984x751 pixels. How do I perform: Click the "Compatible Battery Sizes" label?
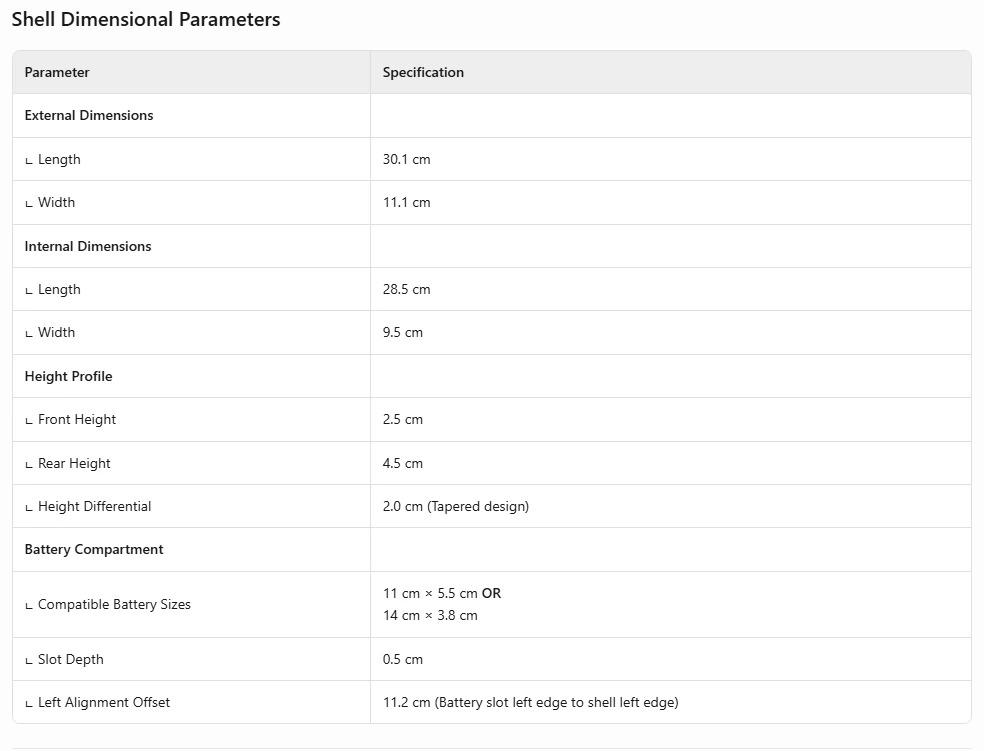coord(114,604)
